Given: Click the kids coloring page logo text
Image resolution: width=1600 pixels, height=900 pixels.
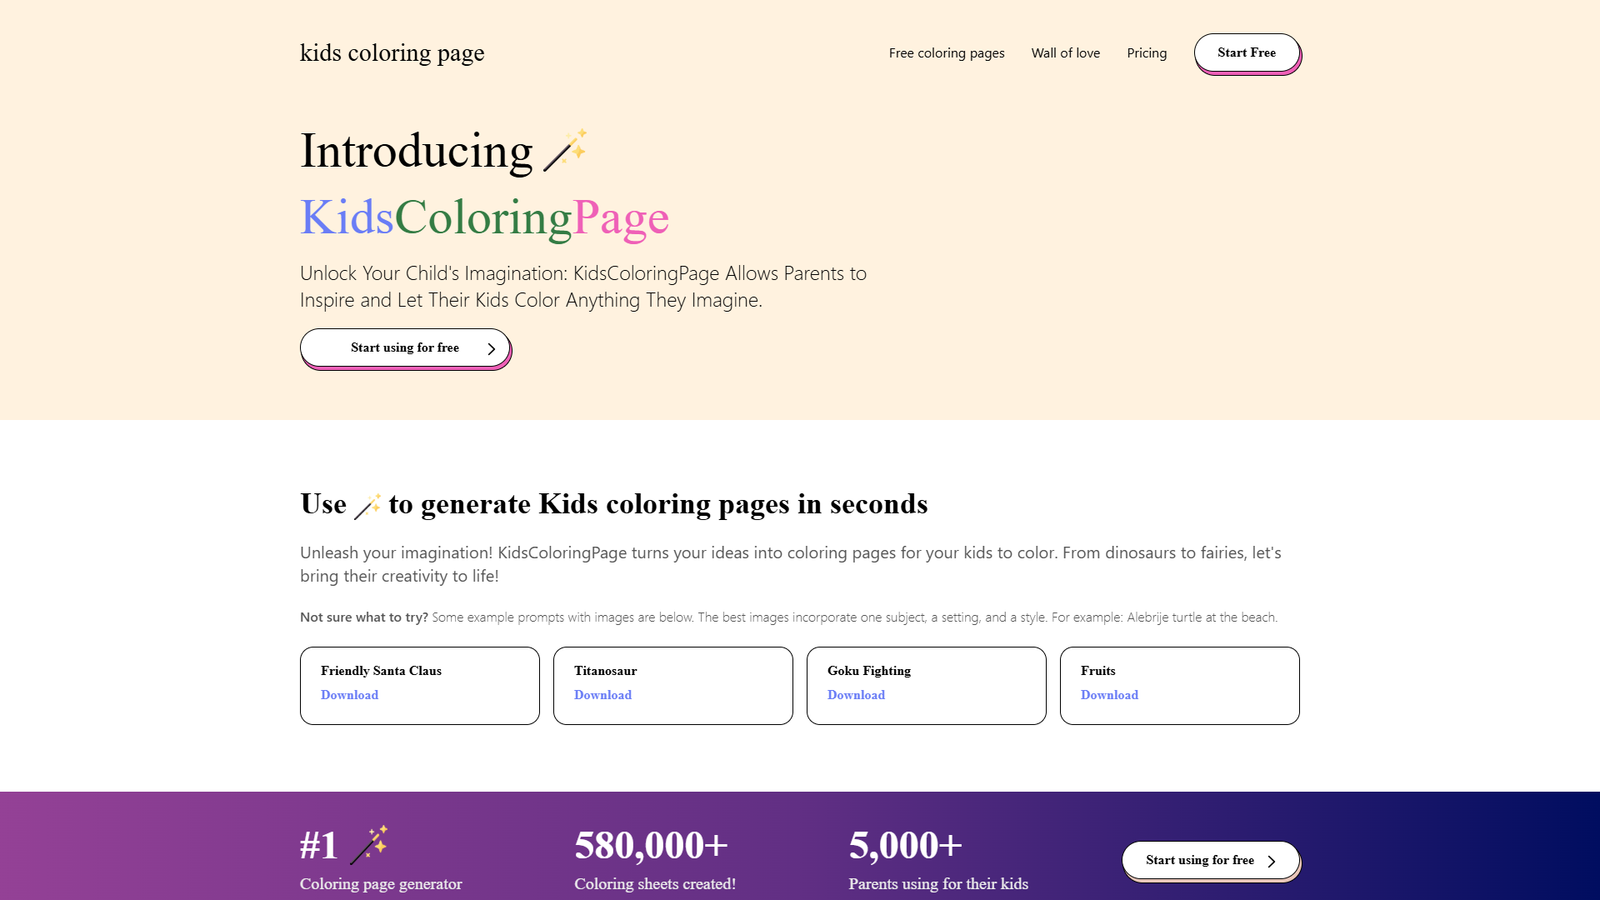Looking at the screenshot, I should tap(392, 53).
